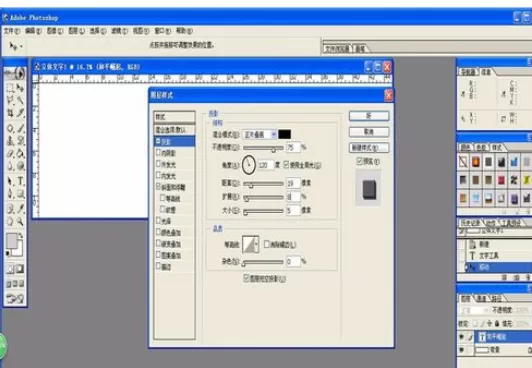The height and width of the screenshot is (368, 532).
Task: Select the Type (T) tool in toolbox
Action: pyautogui.click(x=20, y=181)
